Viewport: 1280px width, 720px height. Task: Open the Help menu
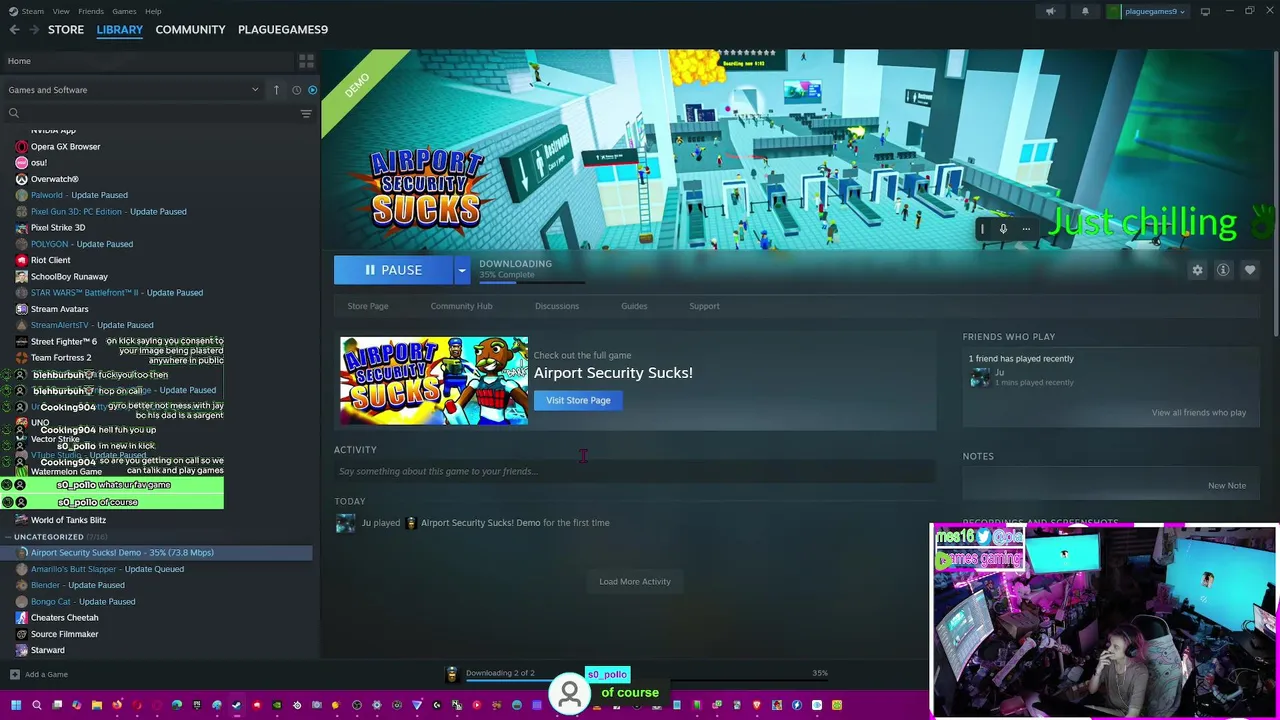point(153,11)
